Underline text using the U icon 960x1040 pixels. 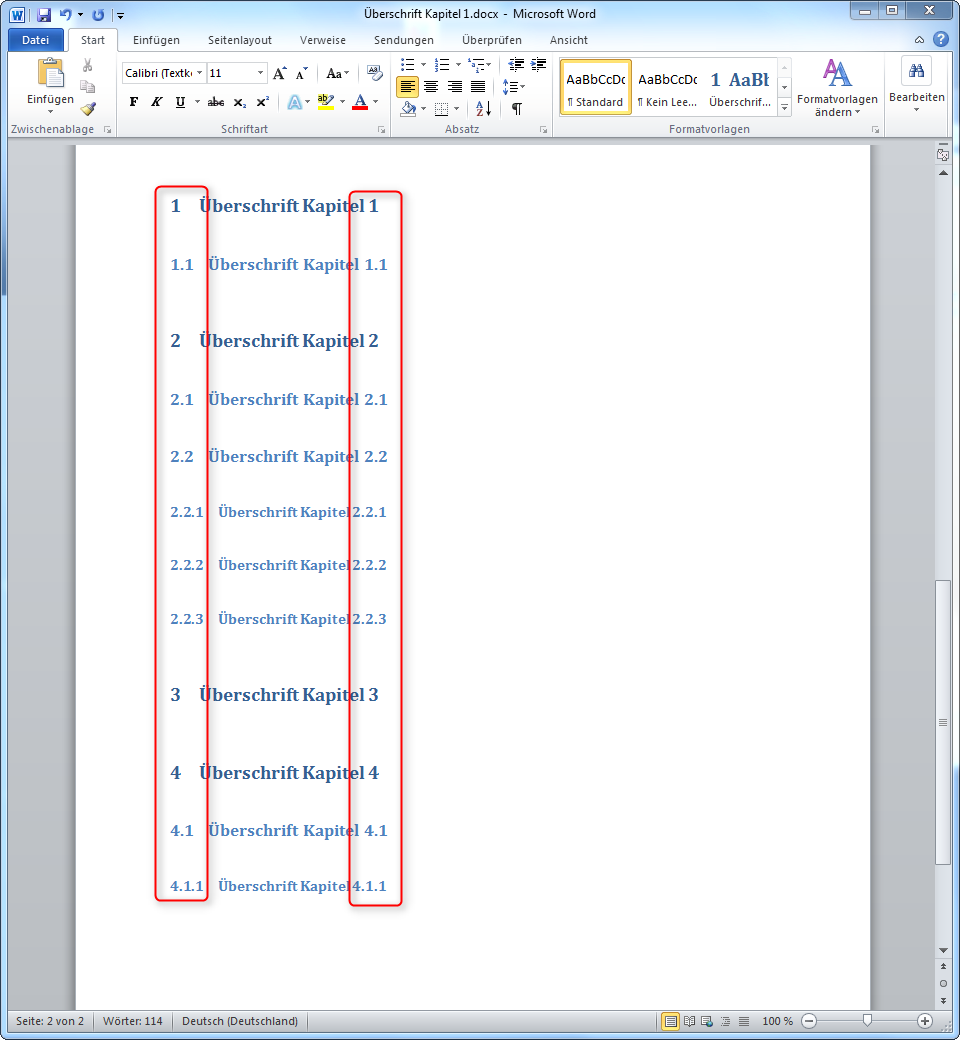pyautogui.click(x=179, y=101)
